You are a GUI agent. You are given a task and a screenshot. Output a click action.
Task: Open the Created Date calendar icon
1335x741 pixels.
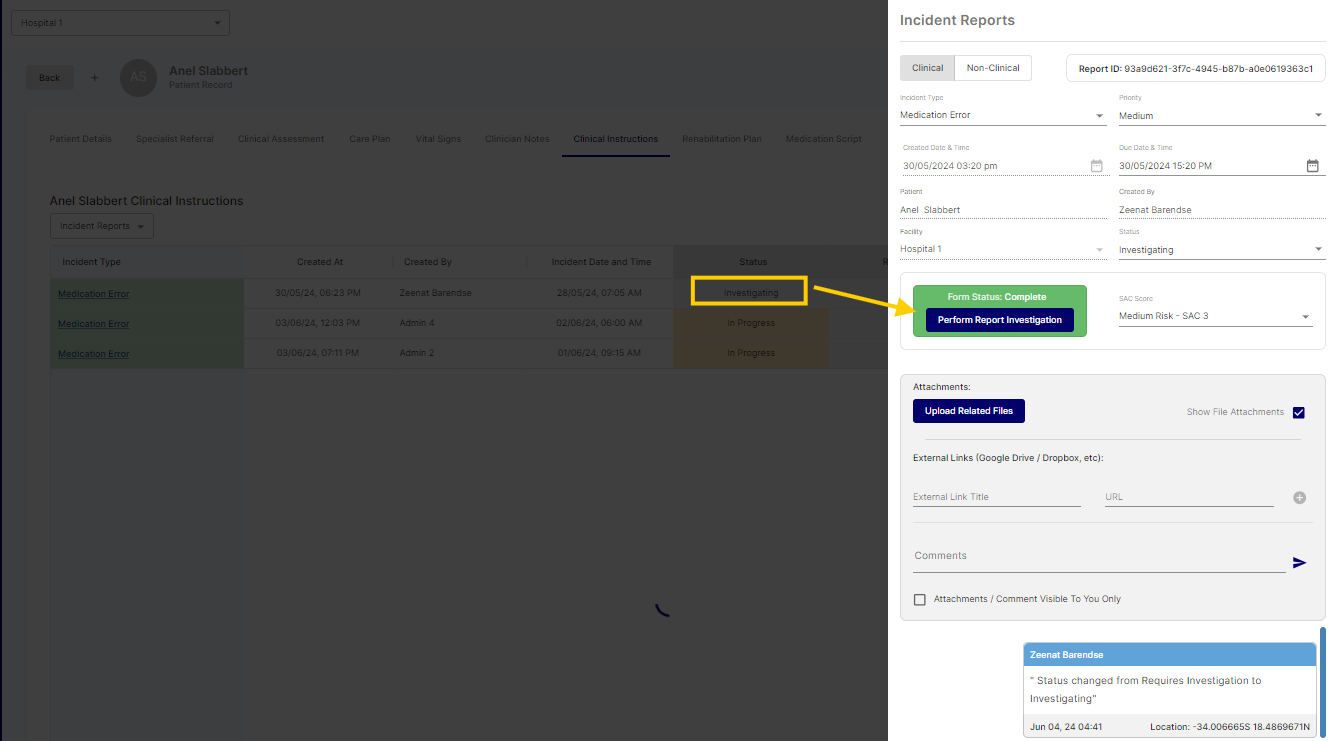(1096, 166)
